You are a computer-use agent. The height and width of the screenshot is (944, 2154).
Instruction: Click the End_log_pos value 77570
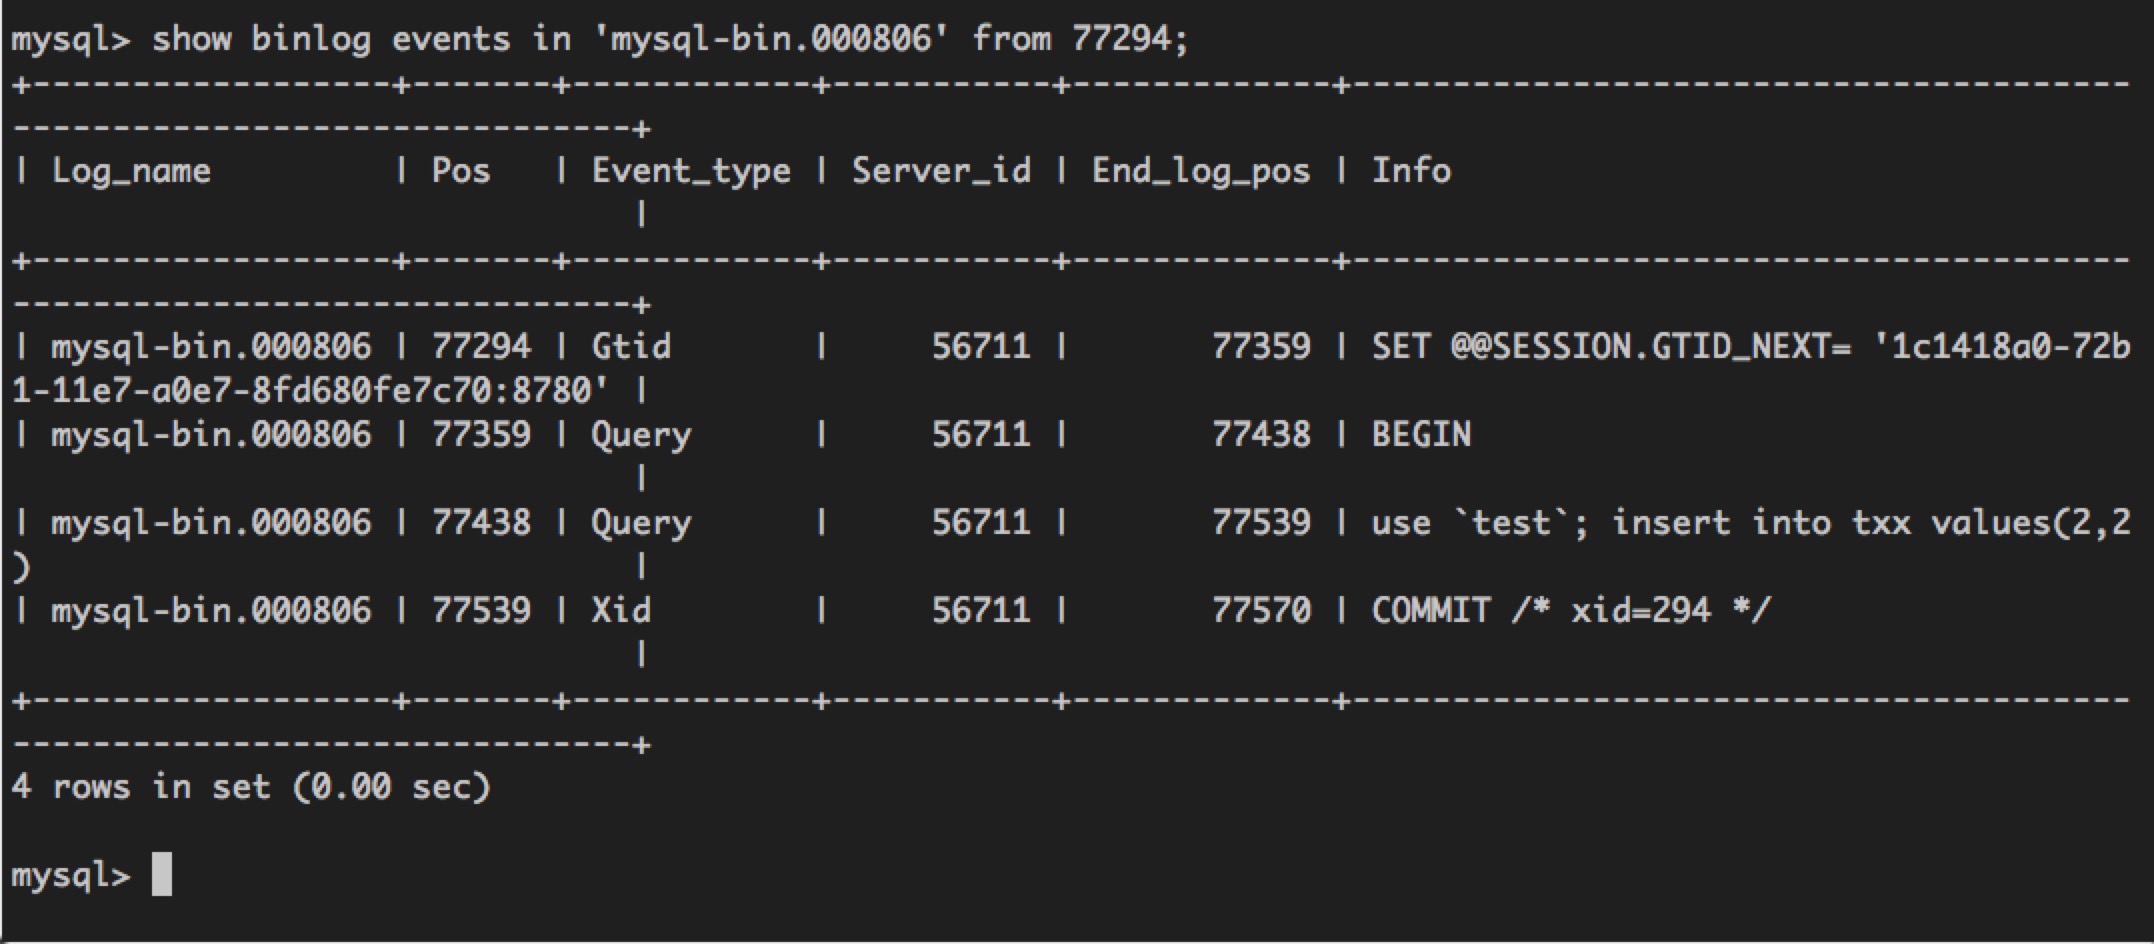(x=1261, y=611)
